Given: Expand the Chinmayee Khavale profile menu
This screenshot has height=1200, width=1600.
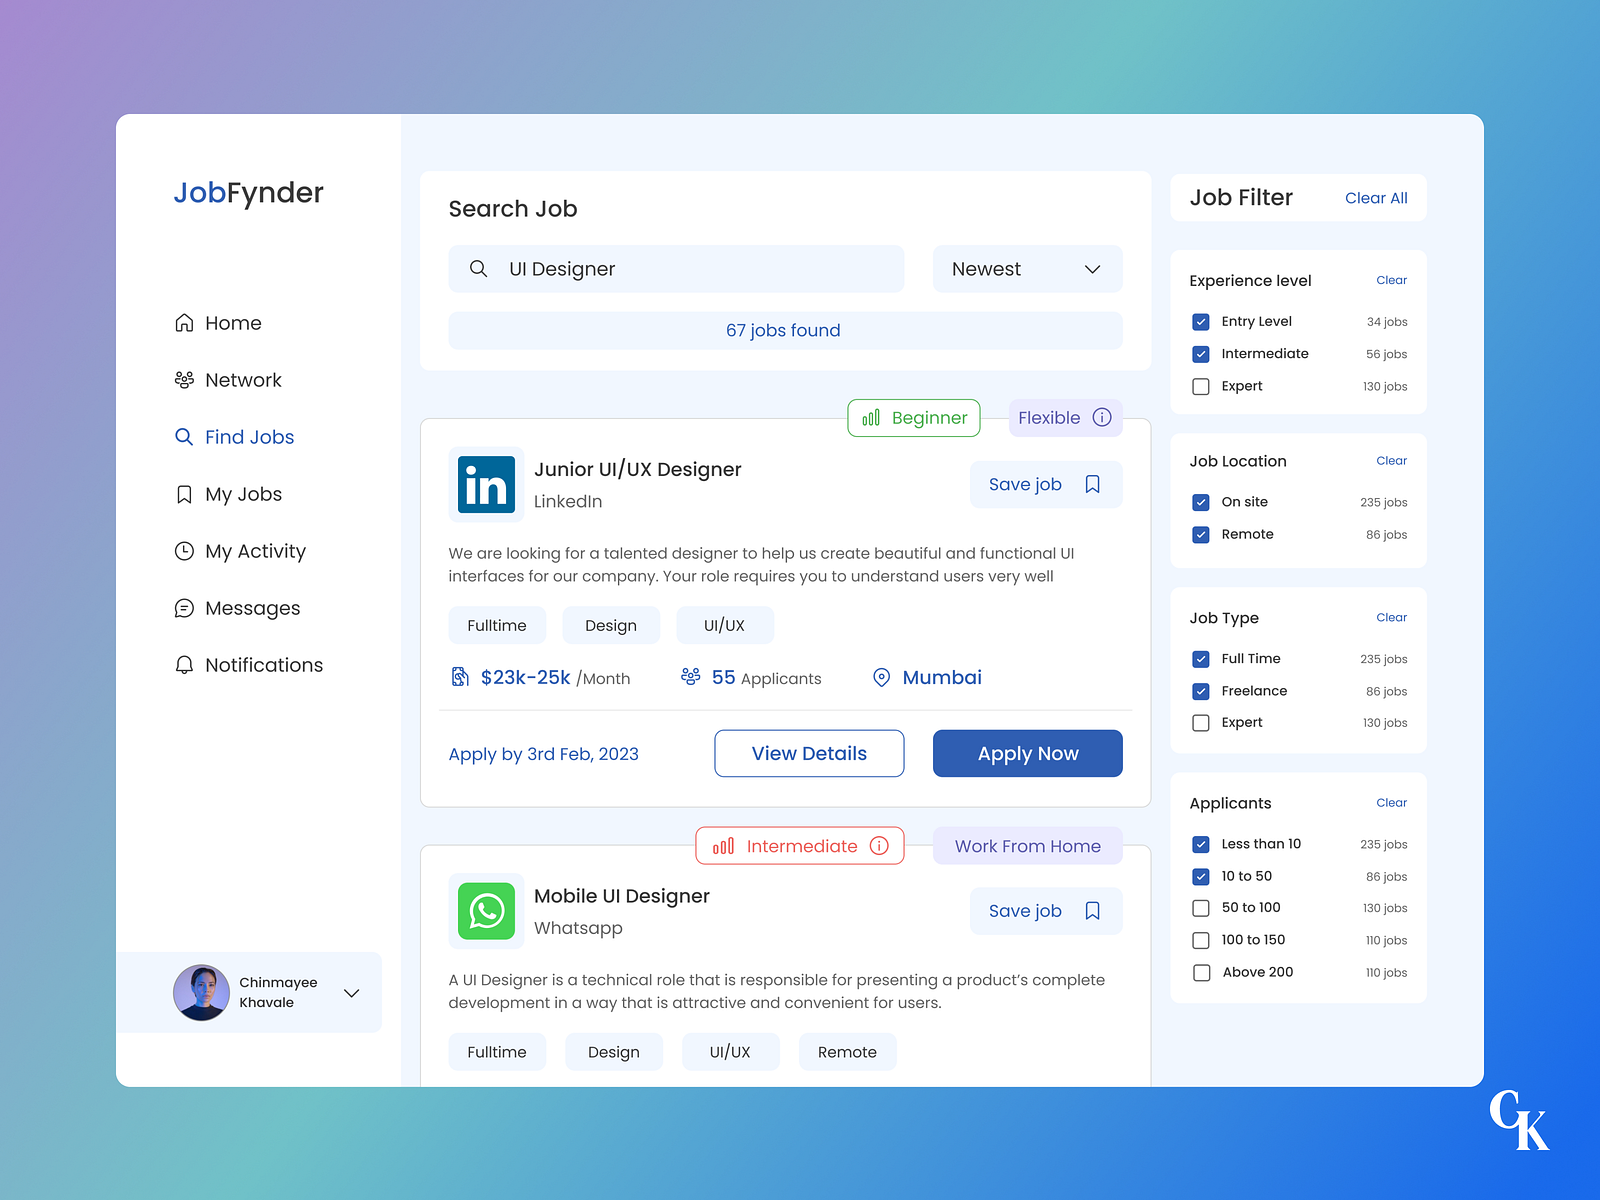Looking at the screenshot, I should click(351, 993).
